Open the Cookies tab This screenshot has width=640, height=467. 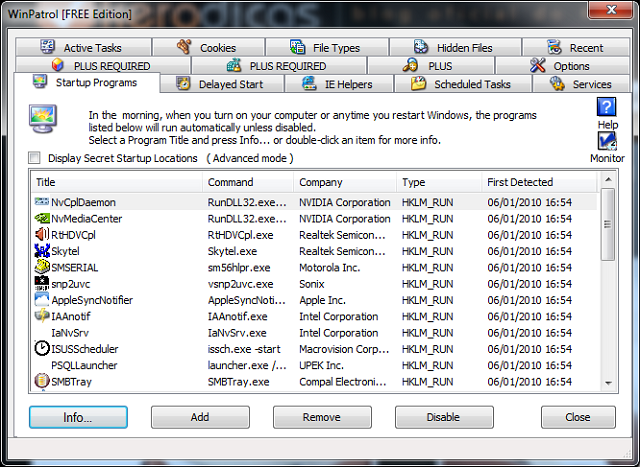(209, 47)
